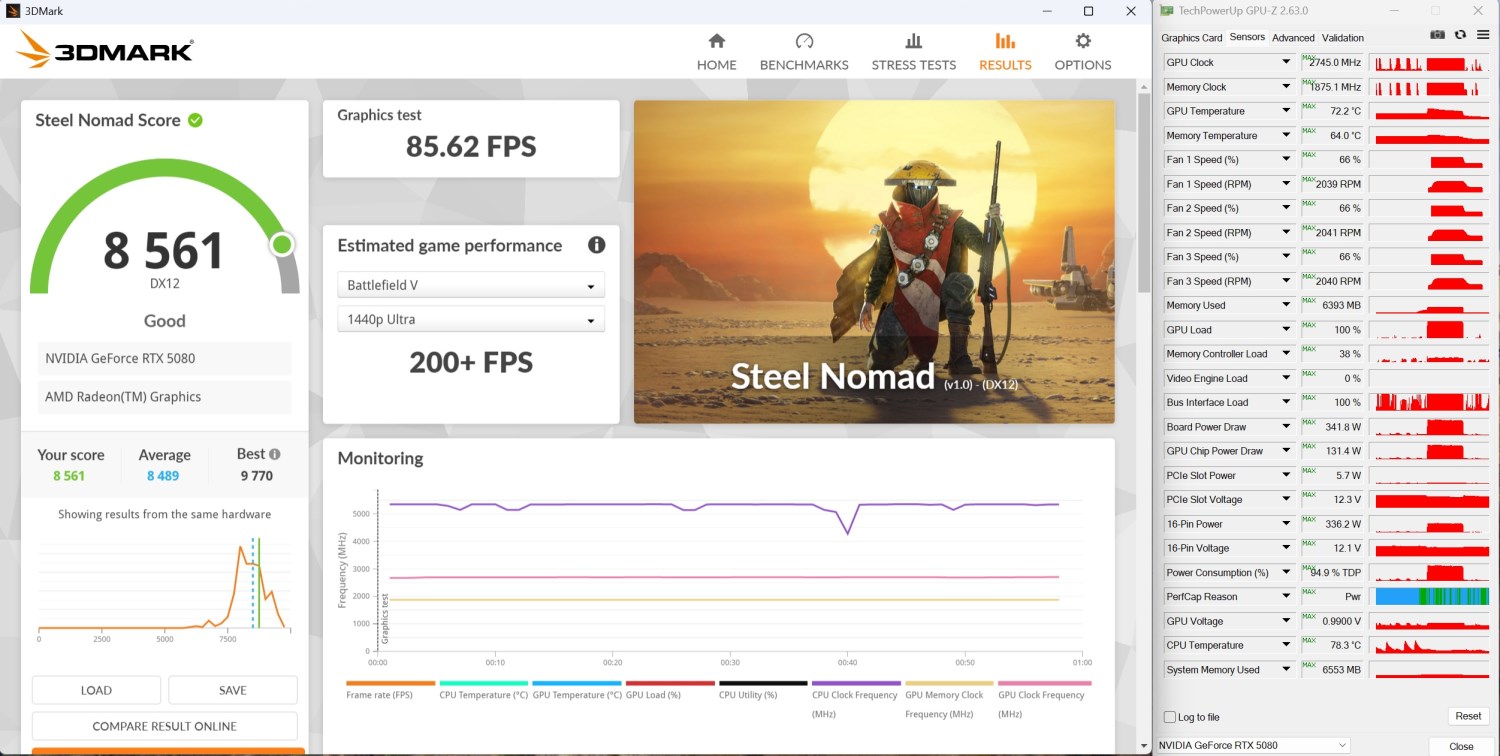
Task: Open the STRESS TESTS section
Action: pos(913,52)
